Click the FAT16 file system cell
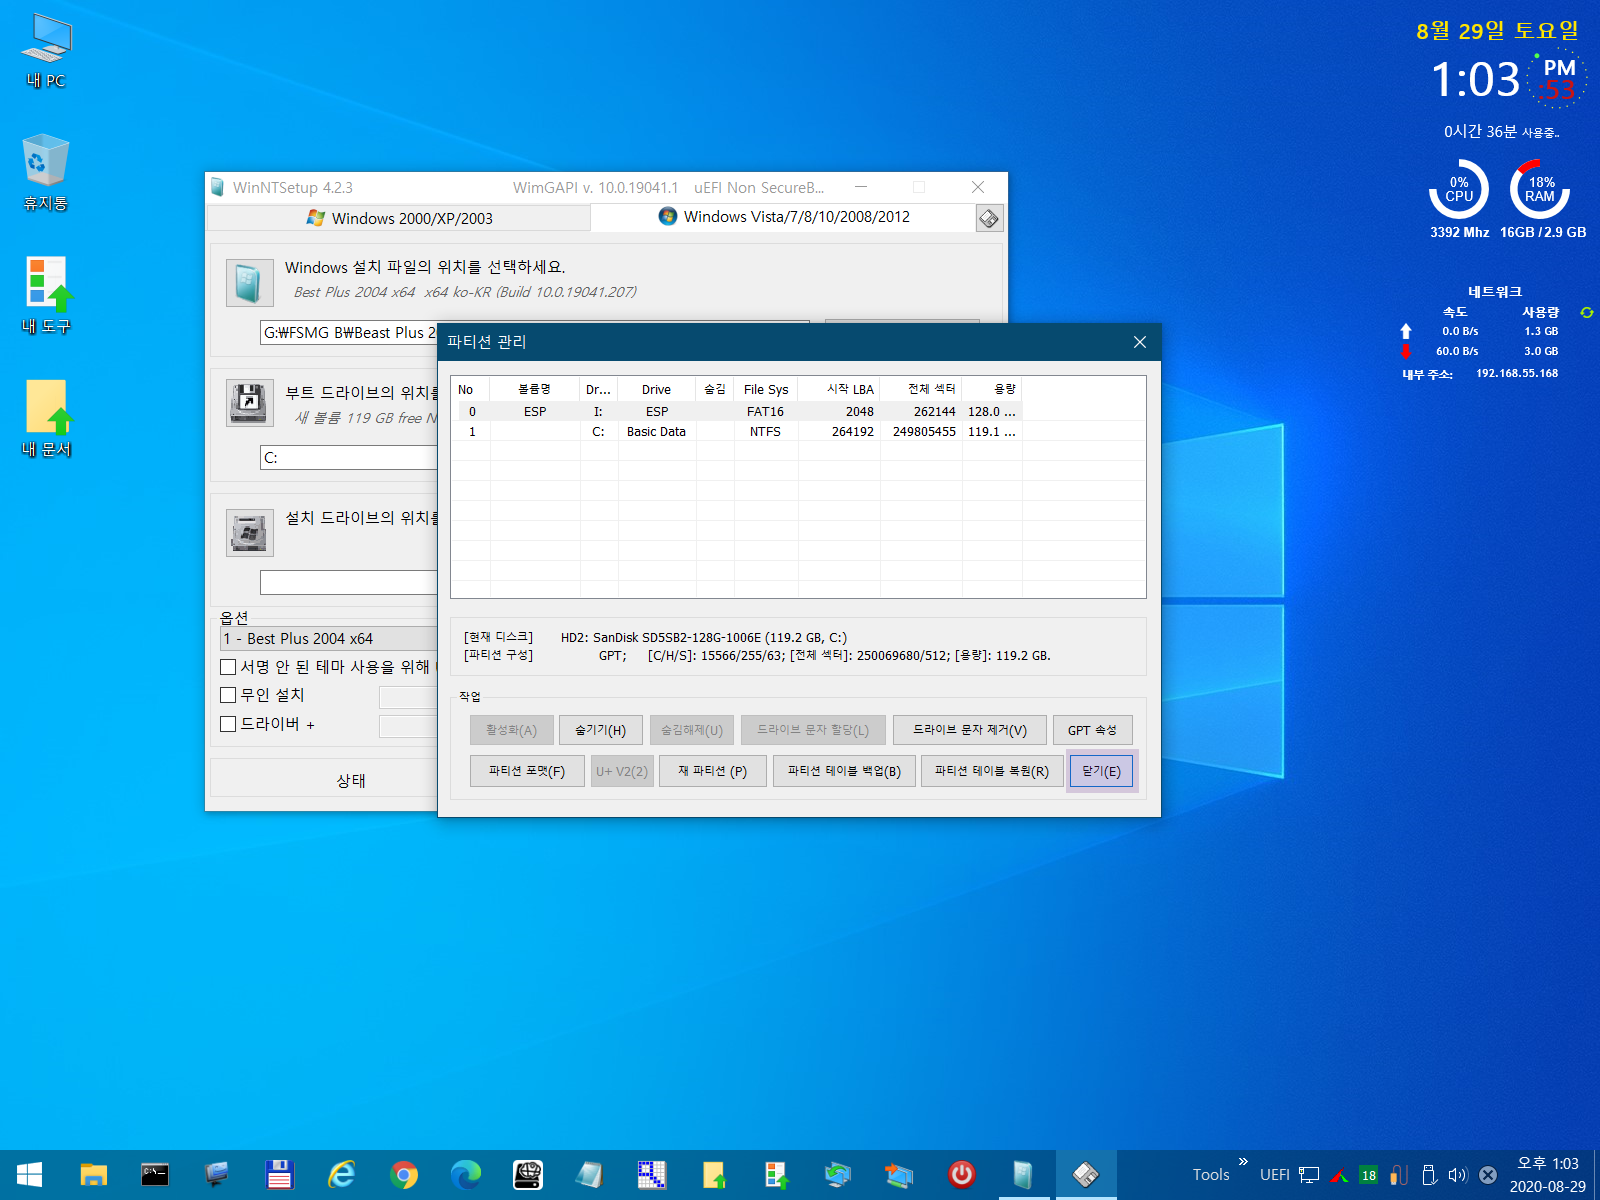Image resolution: width=1600 pixels, height=1200 pixels. click(765, 411)
